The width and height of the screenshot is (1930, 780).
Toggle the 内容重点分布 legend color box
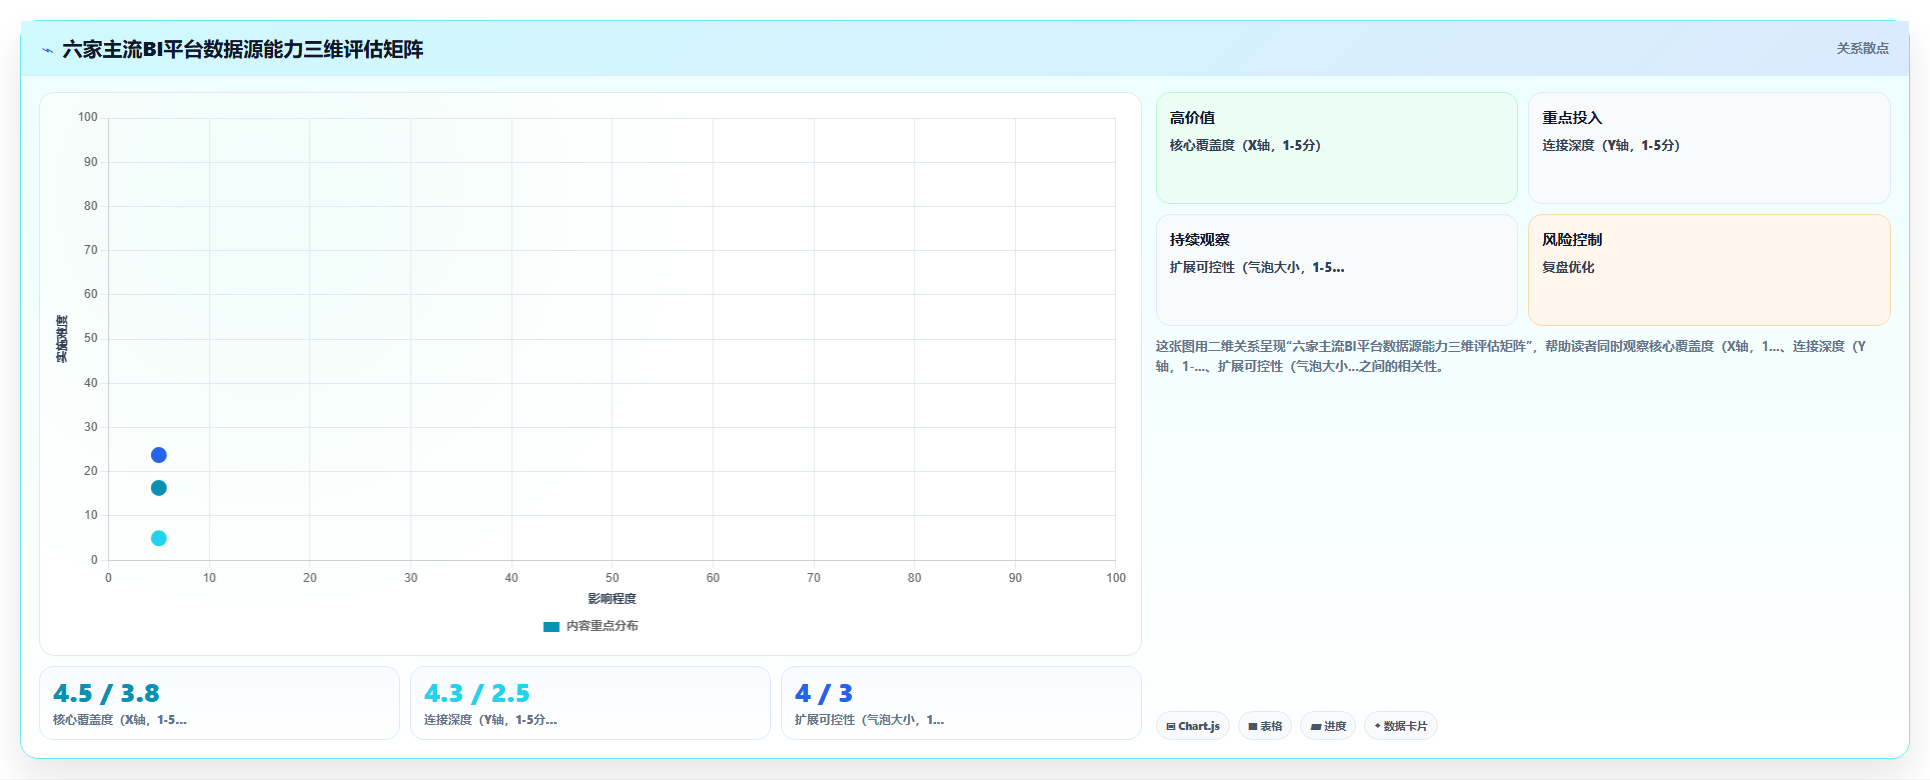[551, 626]
